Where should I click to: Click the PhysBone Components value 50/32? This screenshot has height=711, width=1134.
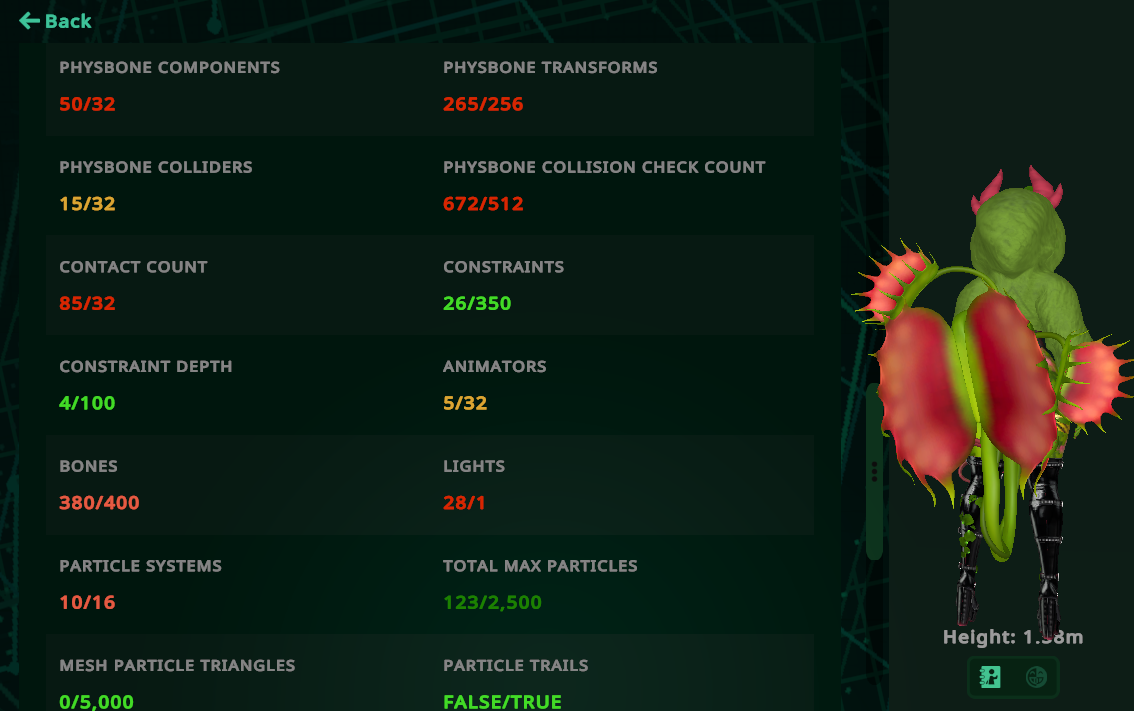pos(88,104)
